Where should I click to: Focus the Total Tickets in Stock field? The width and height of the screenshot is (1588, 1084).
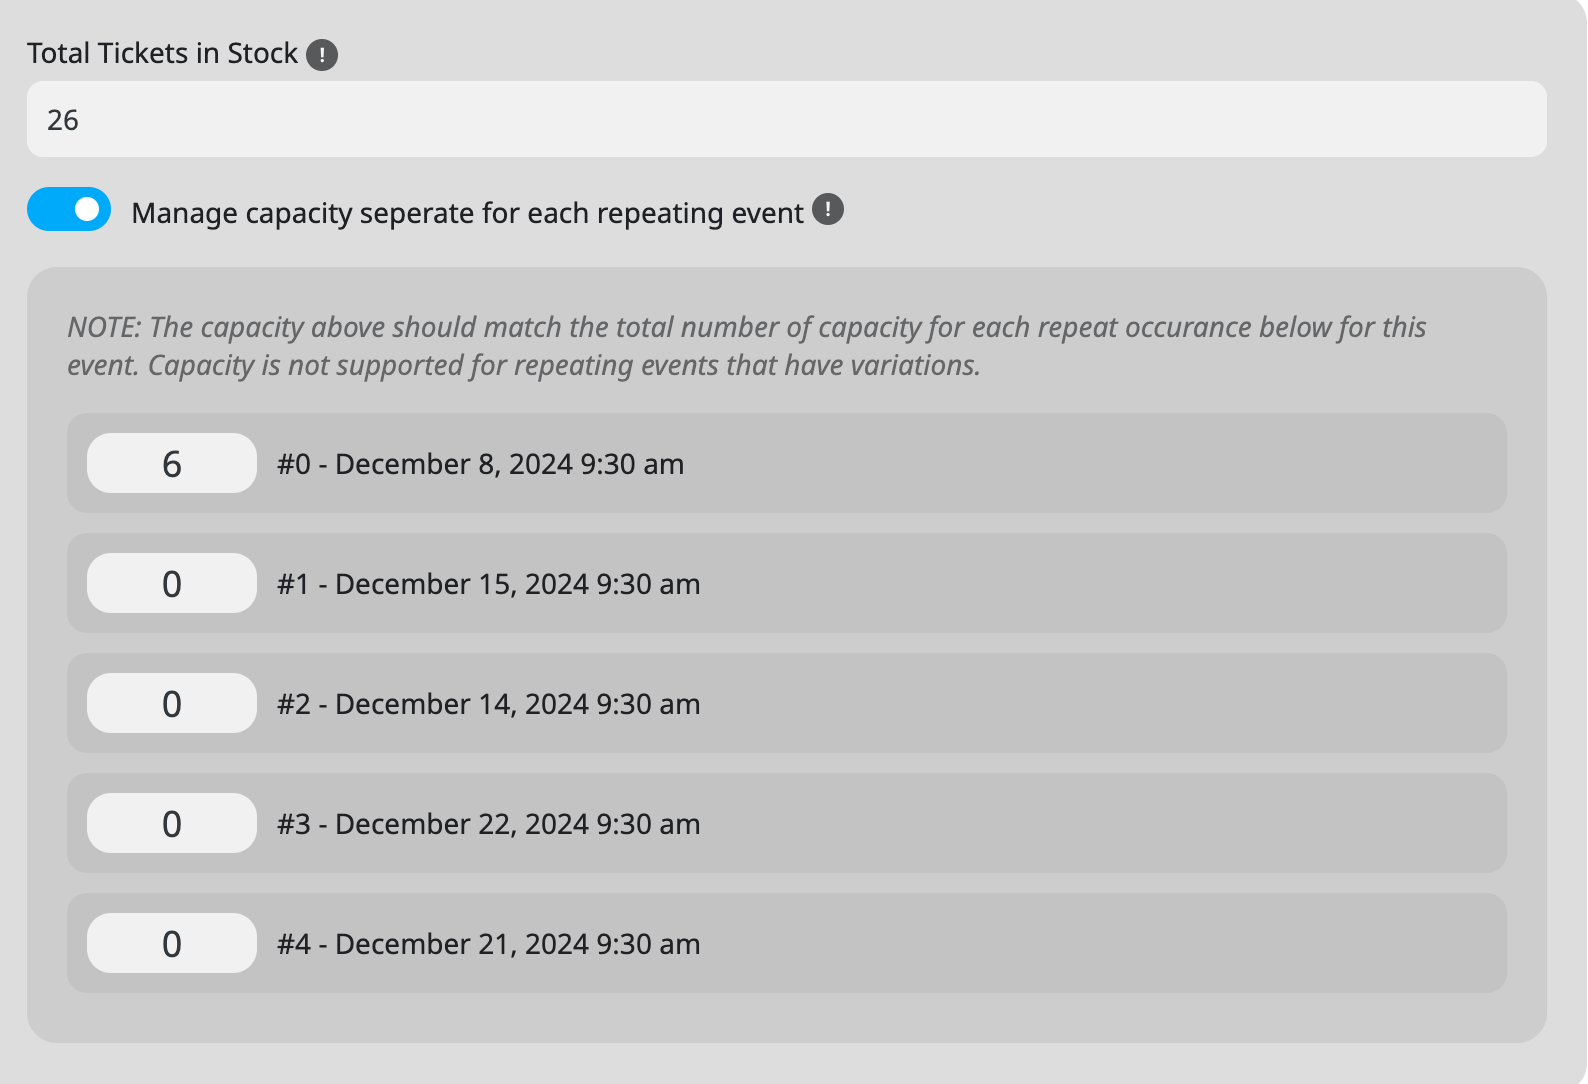click(x=787, y=119)
